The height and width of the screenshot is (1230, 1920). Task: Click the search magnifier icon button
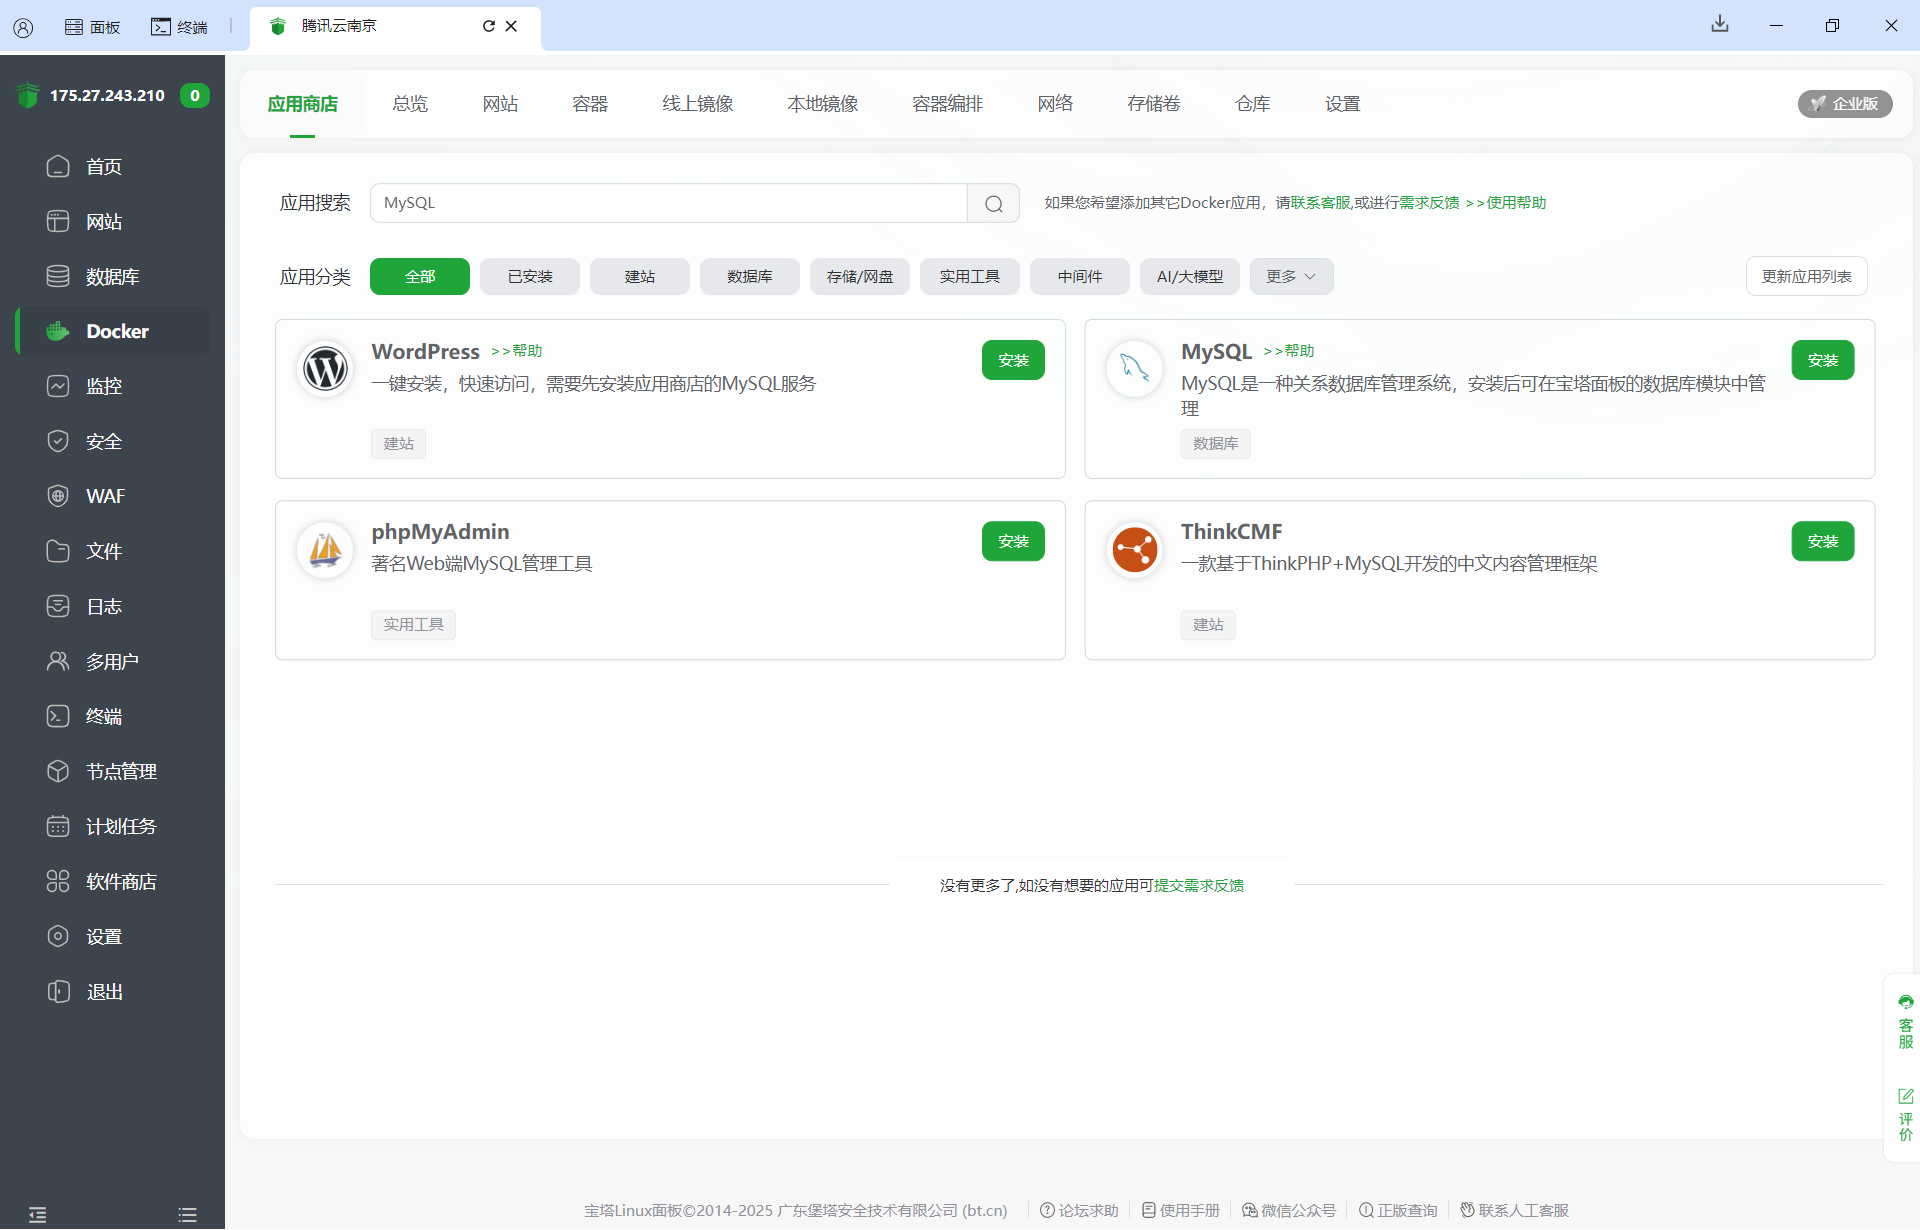pos(993,203)
